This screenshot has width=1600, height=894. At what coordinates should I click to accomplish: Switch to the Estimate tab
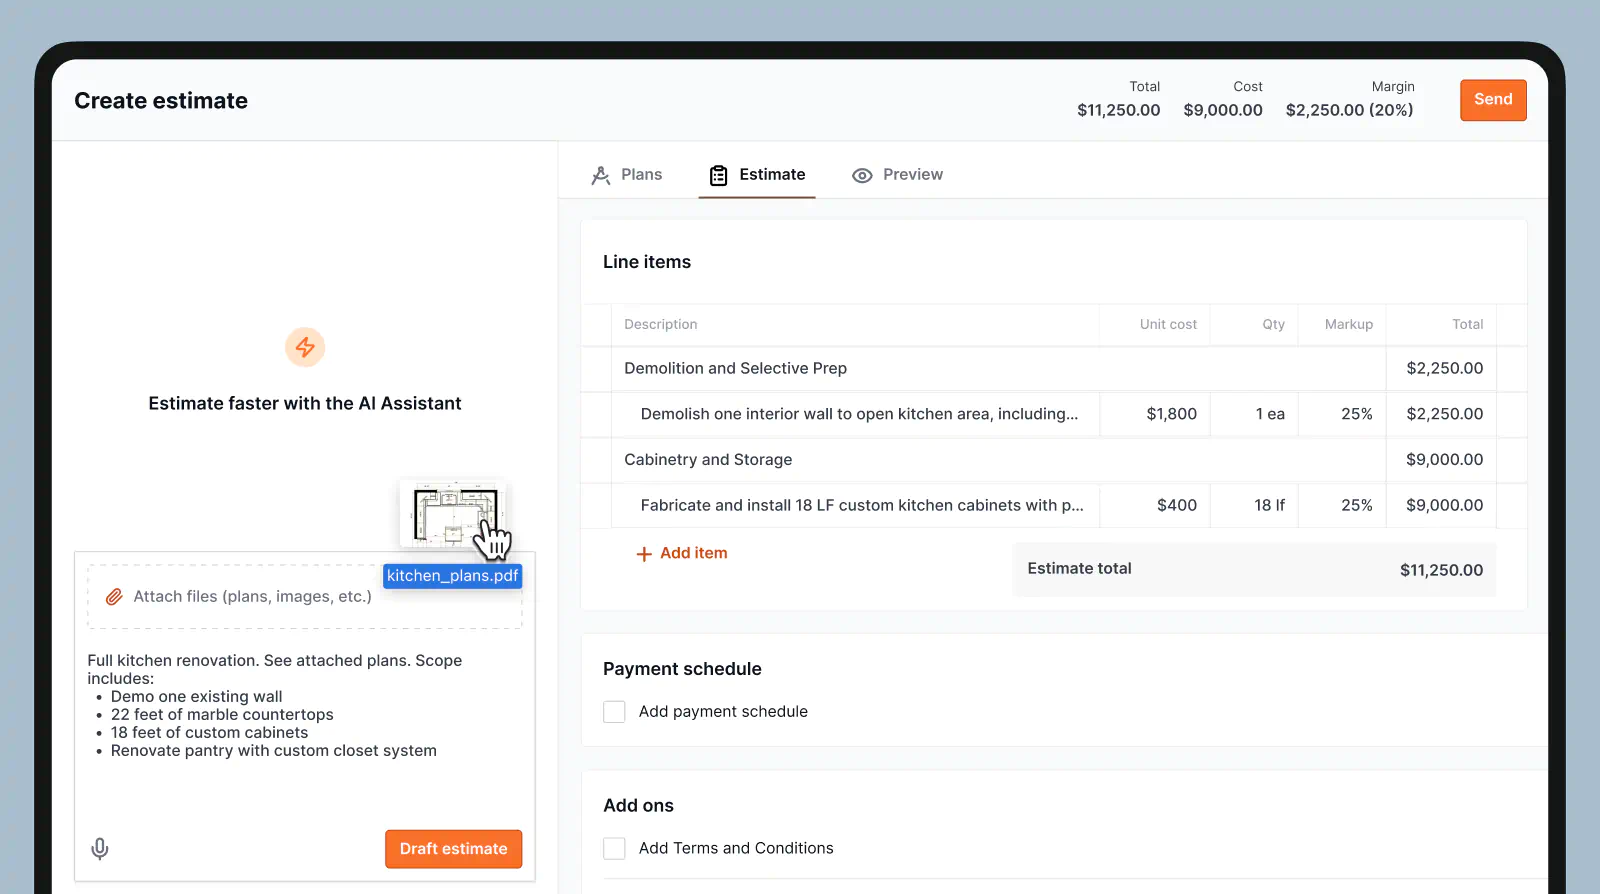[x=757, y=175]
